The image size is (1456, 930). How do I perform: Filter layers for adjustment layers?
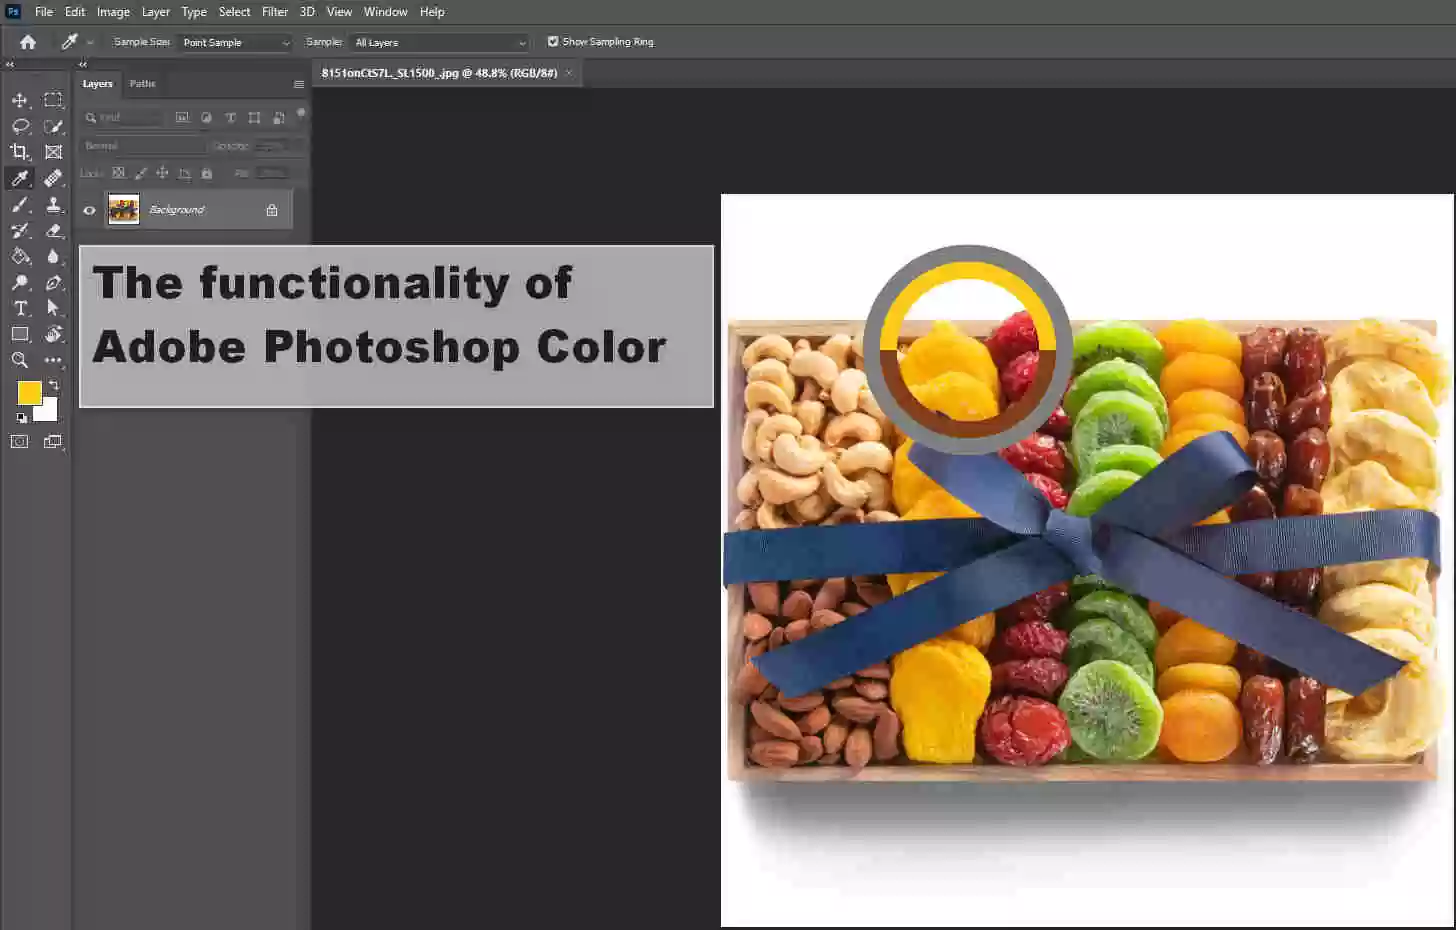coord(206,117)
